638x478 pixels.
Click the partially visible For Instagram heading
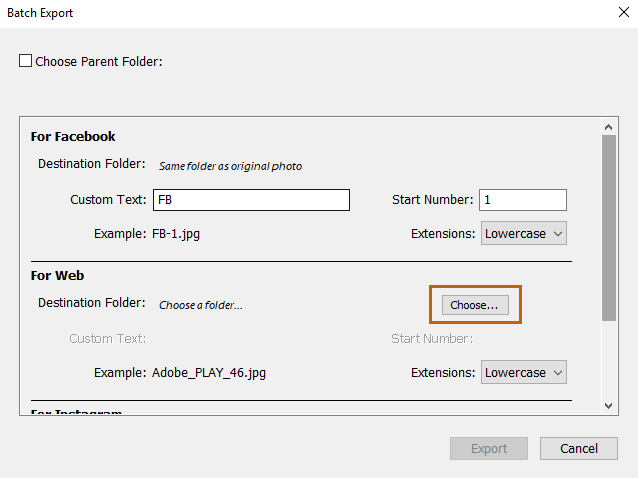tap(76, 412)
